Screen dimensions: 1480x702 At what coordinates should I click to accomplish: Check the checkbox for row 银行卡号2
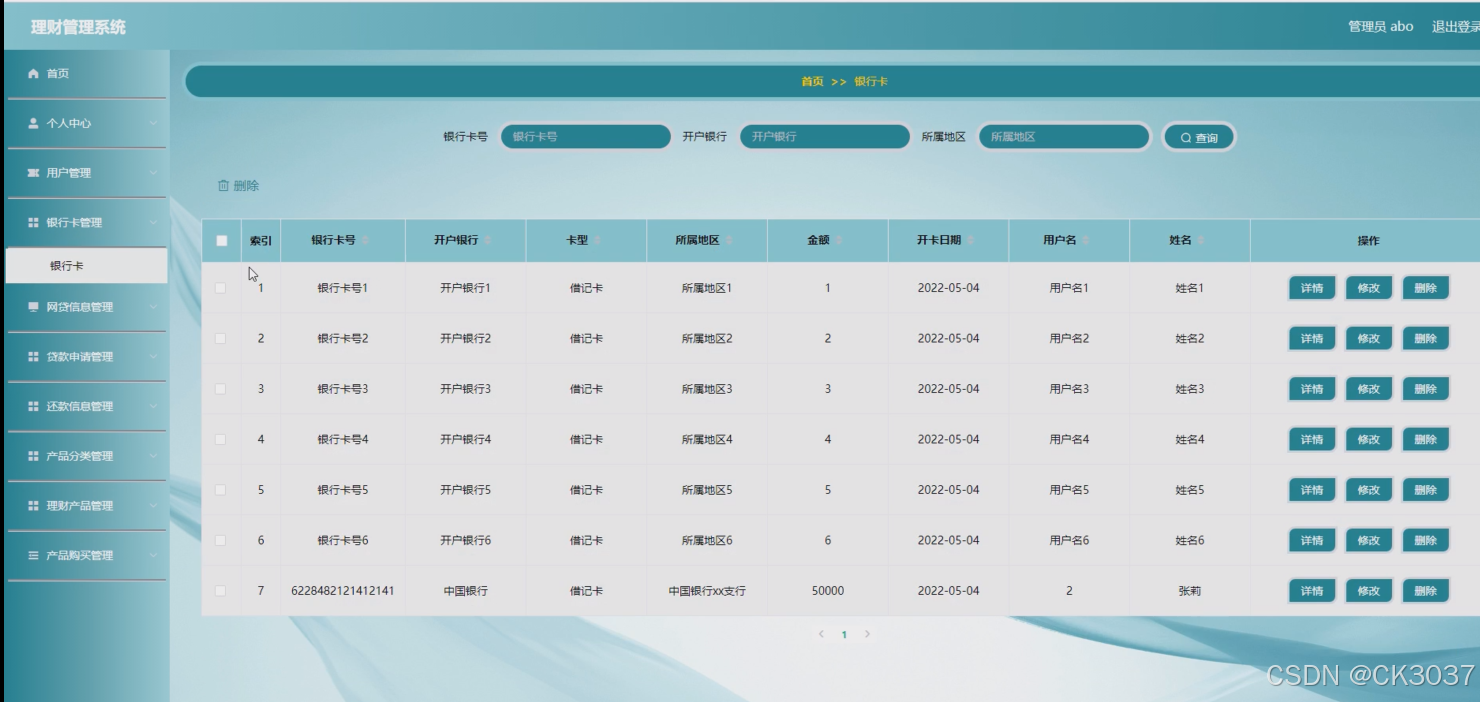pos(221,338)
